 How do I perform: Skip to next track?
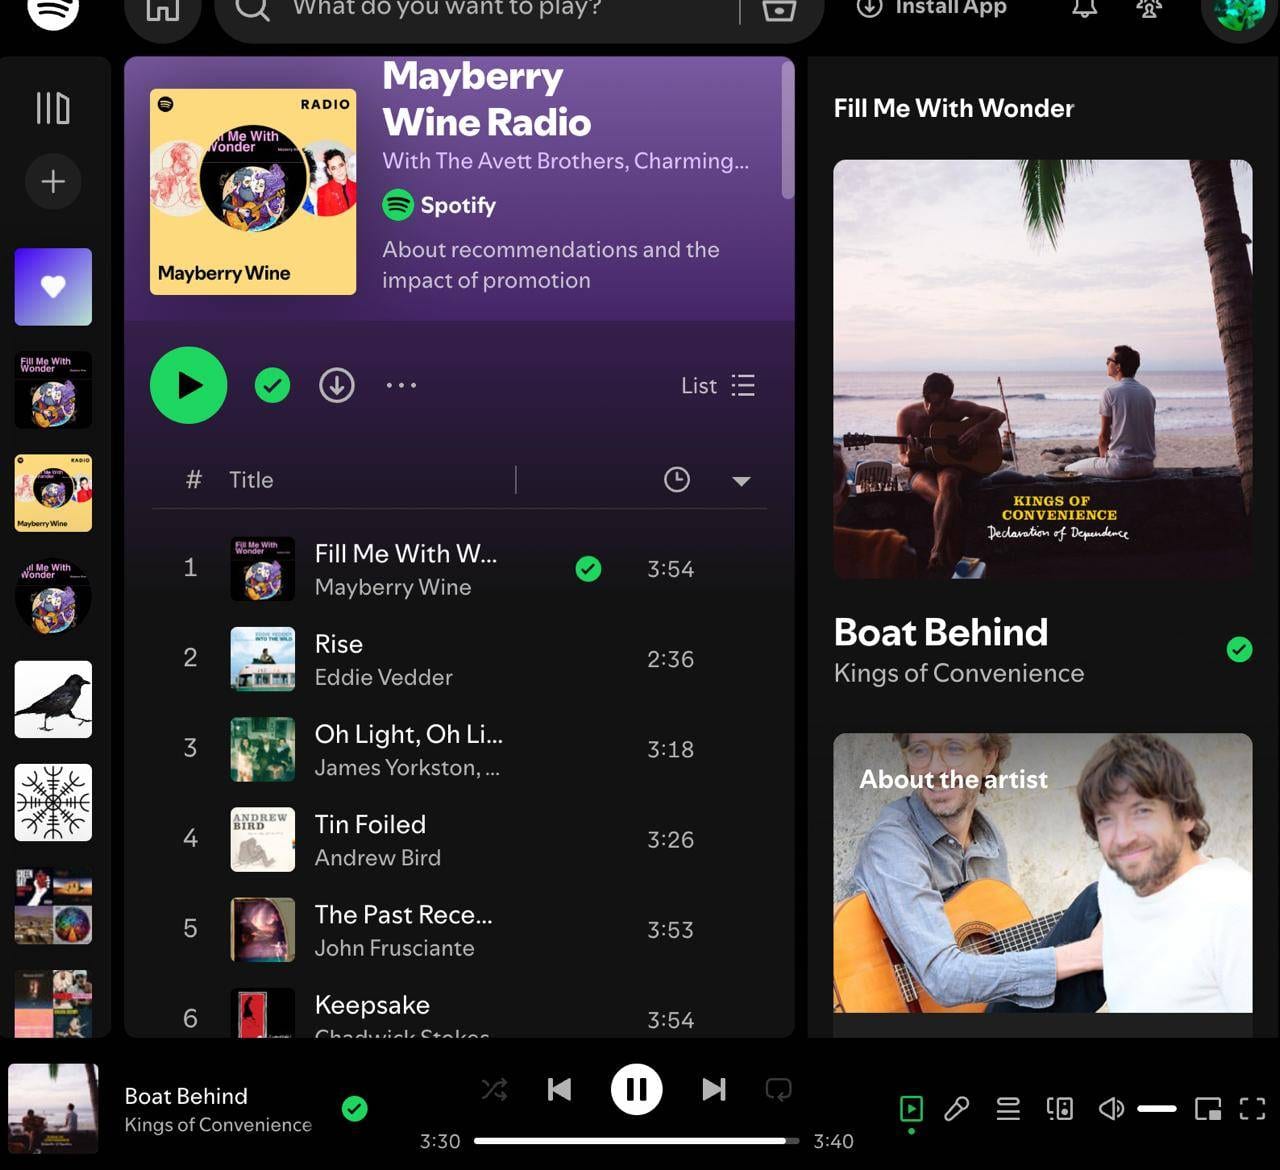pyautogui.click(x=713, y=1089)
